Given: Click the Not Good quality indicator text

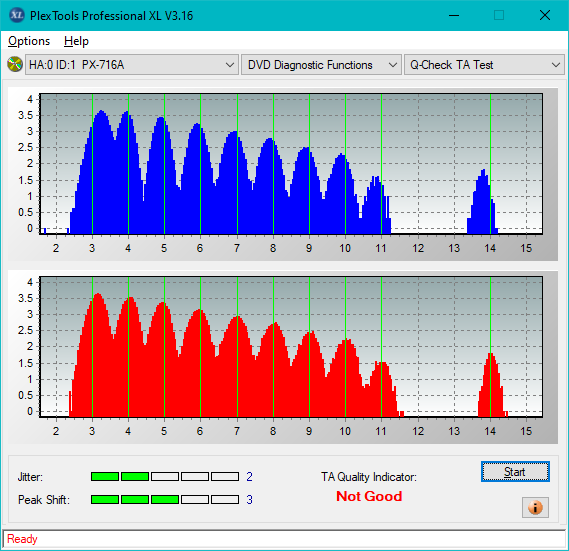Looking at the screenshot, I should coord(369,496).
